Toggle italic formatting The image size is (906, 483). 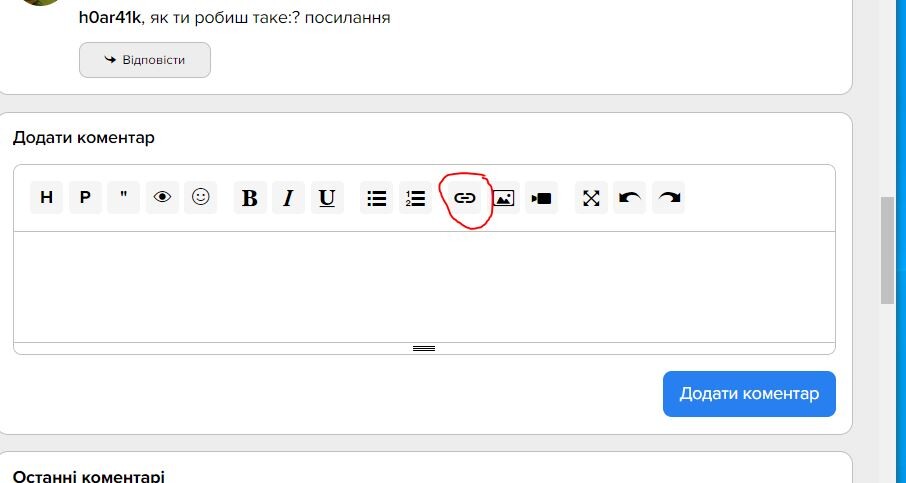tap(288, 198)
